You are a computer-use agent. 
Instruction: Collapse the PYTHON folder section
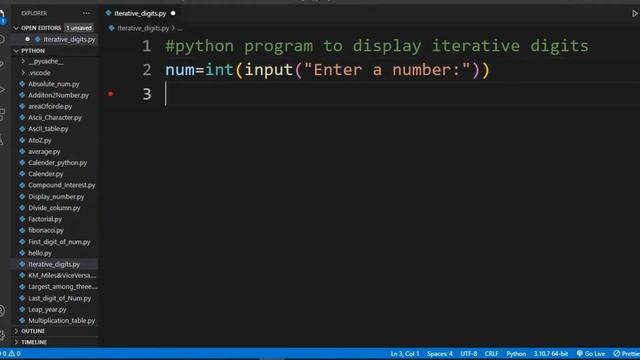click(33, 51)
